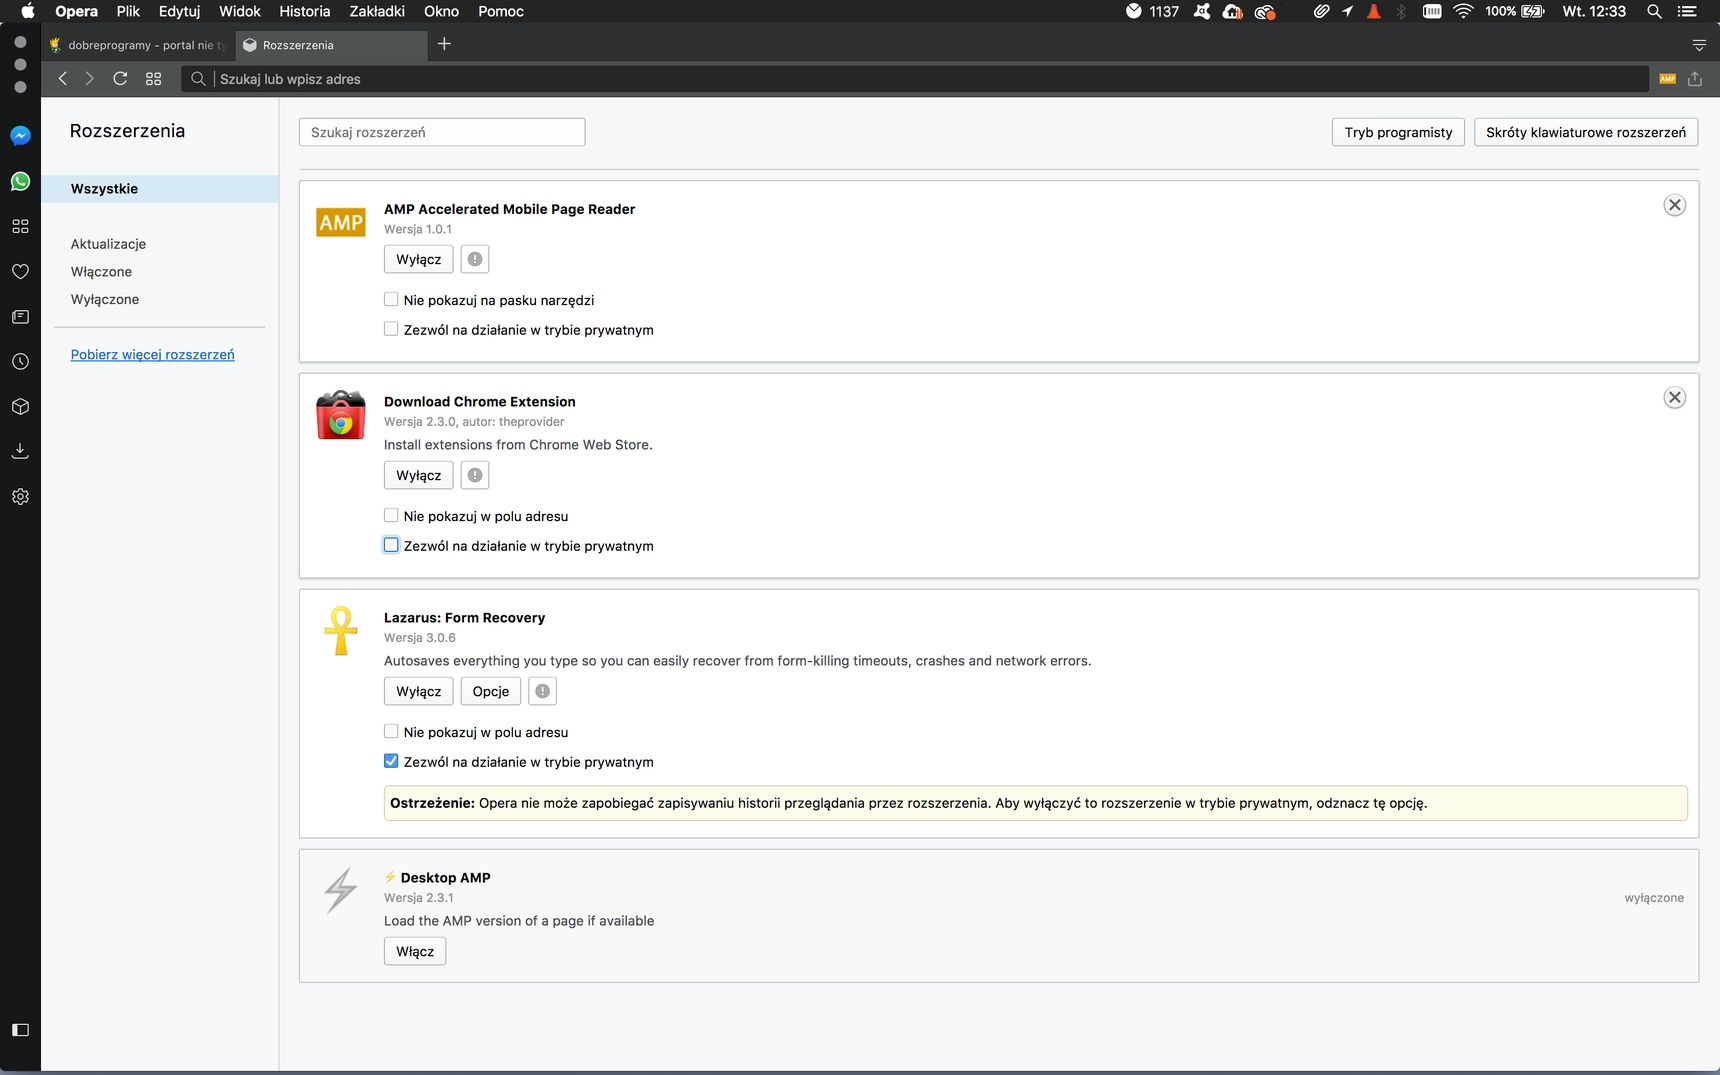
Task: Check Download Chrome 'Nie pokazuj w polu adresu'
Action: pos(391,515)
